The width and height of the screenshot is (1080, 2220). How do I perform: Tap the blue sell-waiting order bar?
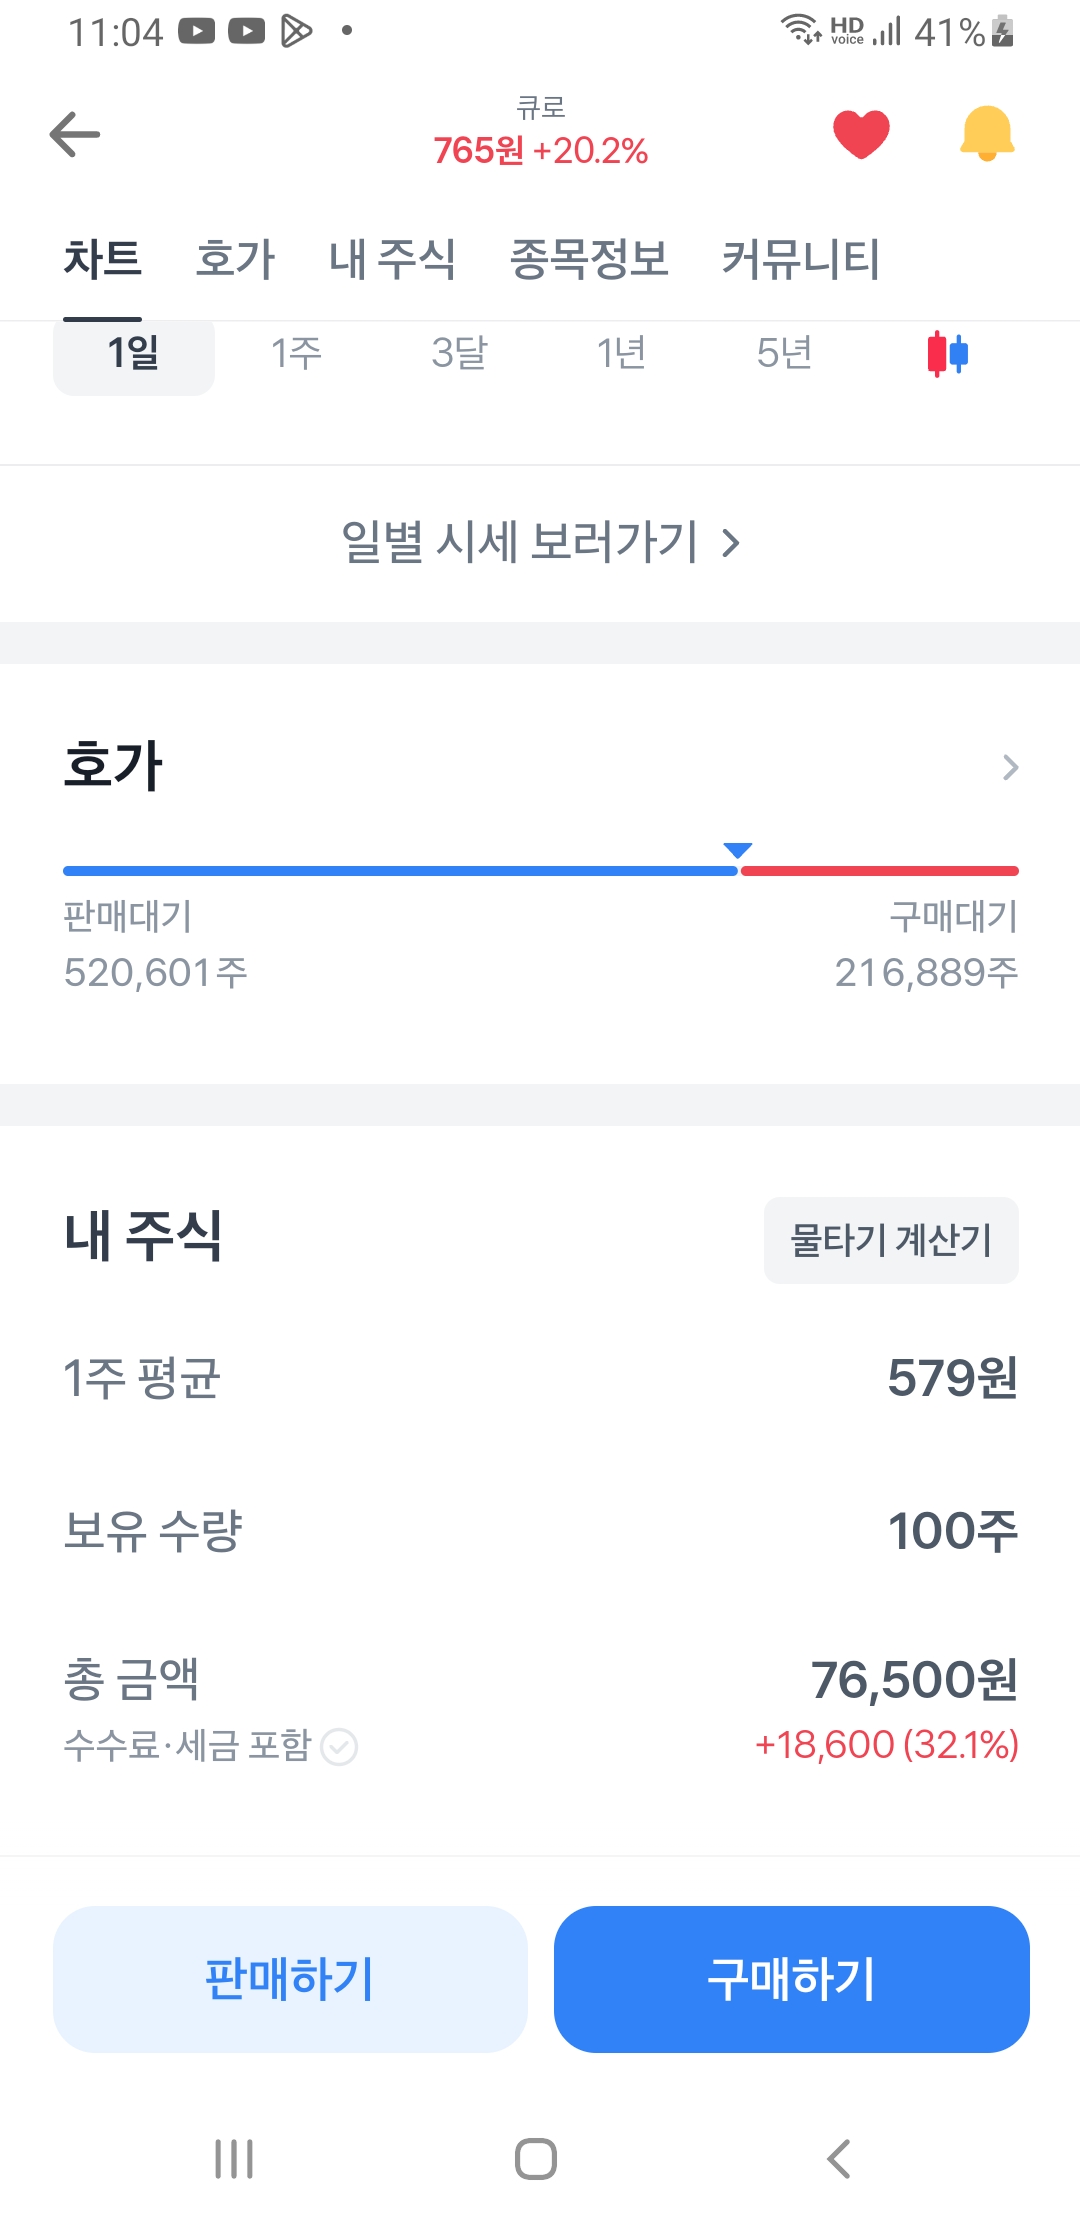coord(400,871)
